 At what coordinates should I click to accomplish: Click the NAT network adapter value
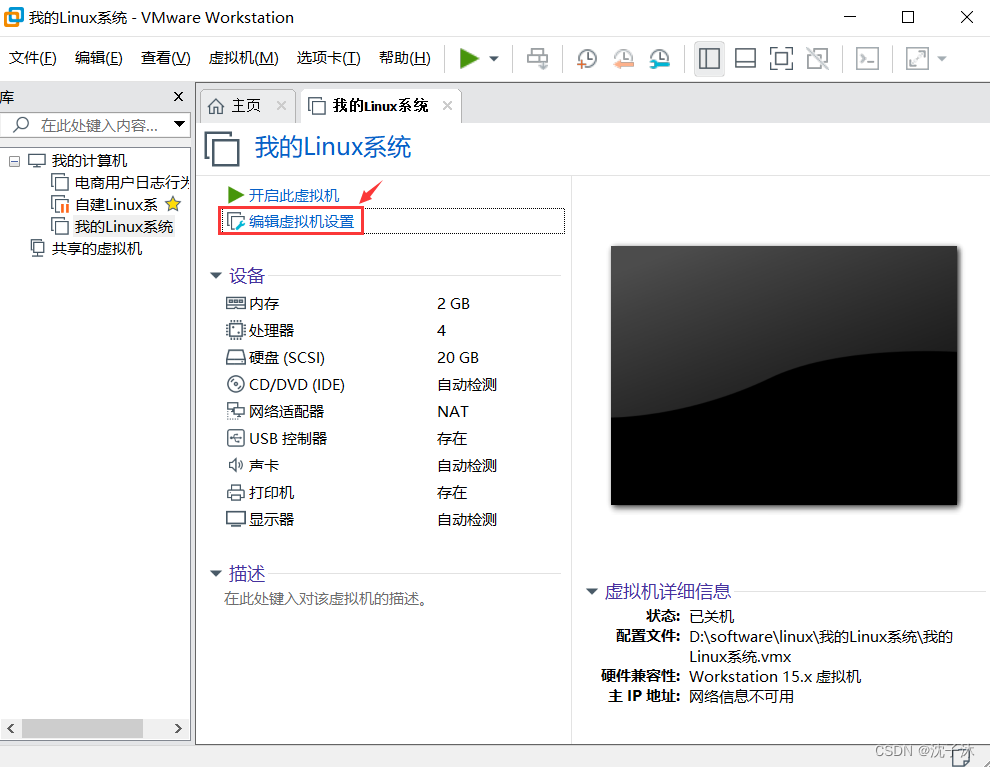[453, 412]
